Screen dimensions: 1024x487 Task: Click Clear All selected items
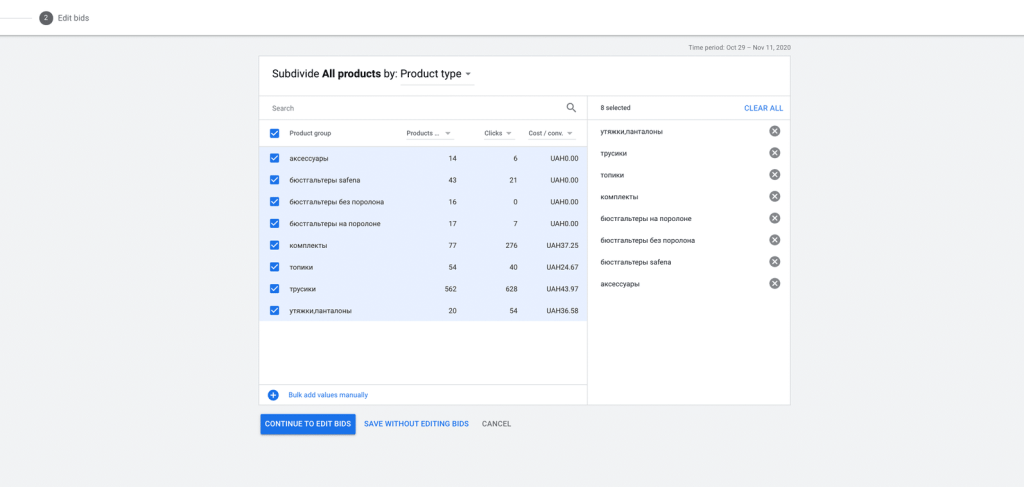tap(763, 108)
